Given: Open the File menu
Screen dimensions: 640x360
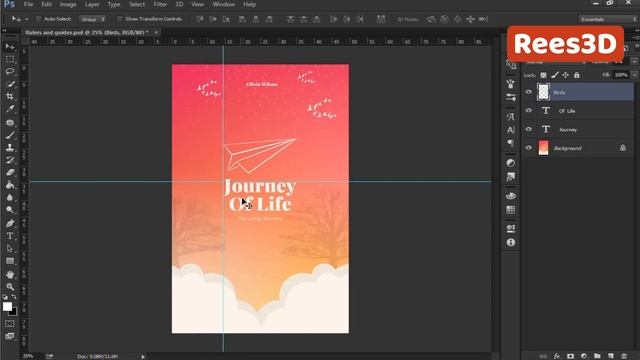Looking at the screenshot, I should point(28,4).
